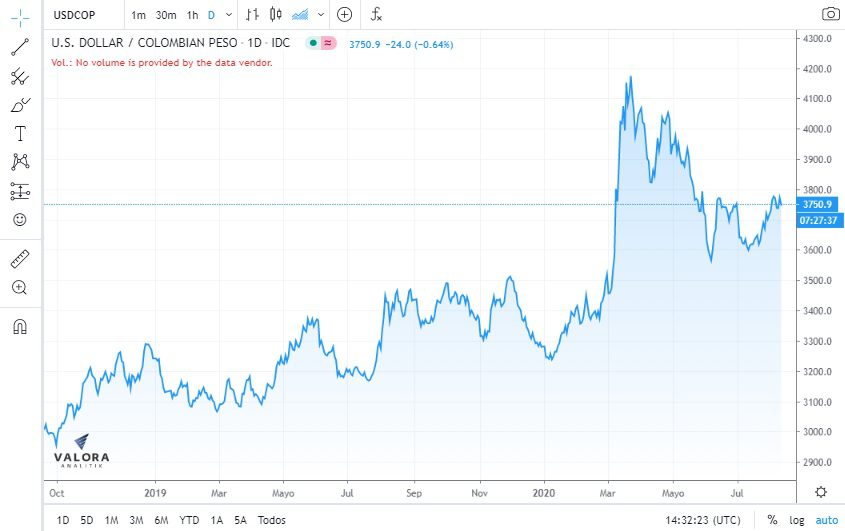The height and width of the screenshot is (531, 845).
Task: Set date range to 3M
Action: click(136, 520)
